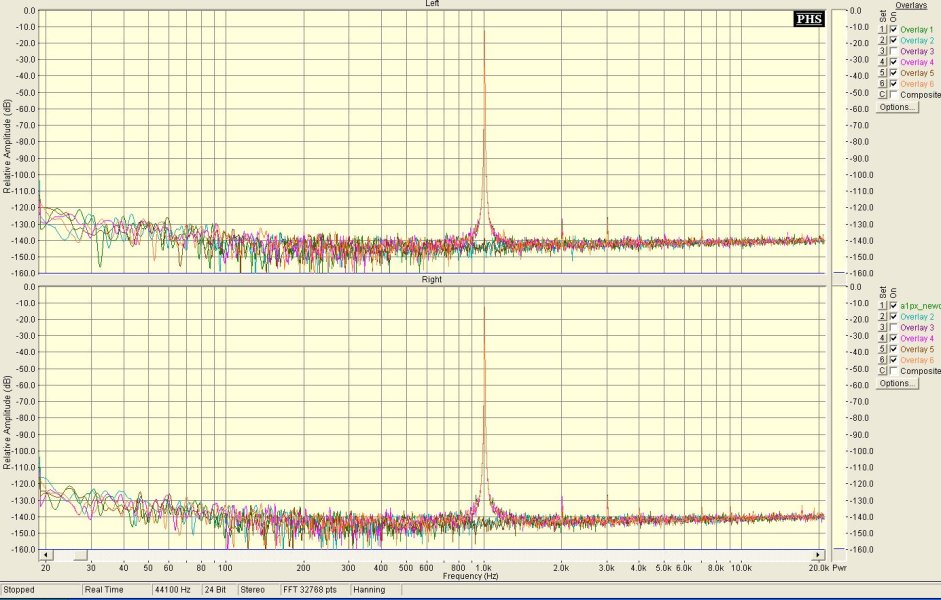Screen dimensions: 941x600
Task: Open Options for Right channel overlays
Action: [x=897, y=383]
